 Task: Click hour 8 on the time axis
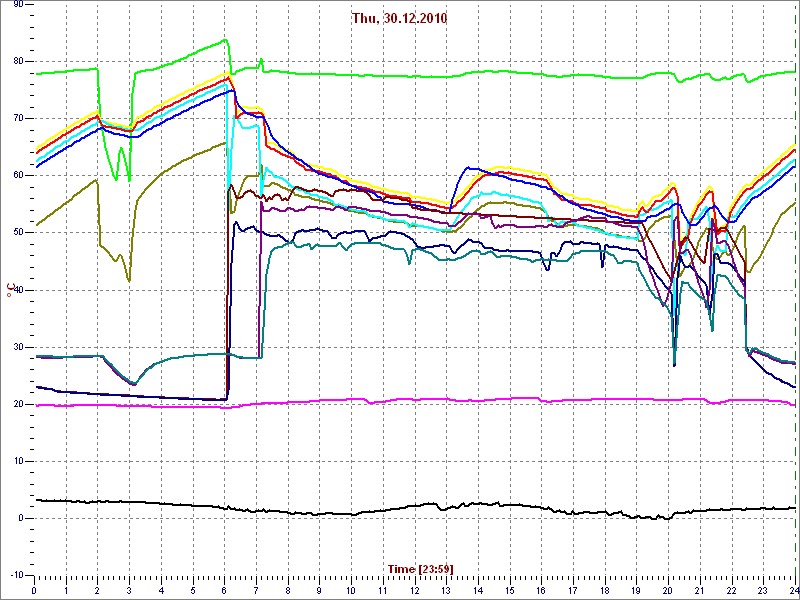[288, 591]
